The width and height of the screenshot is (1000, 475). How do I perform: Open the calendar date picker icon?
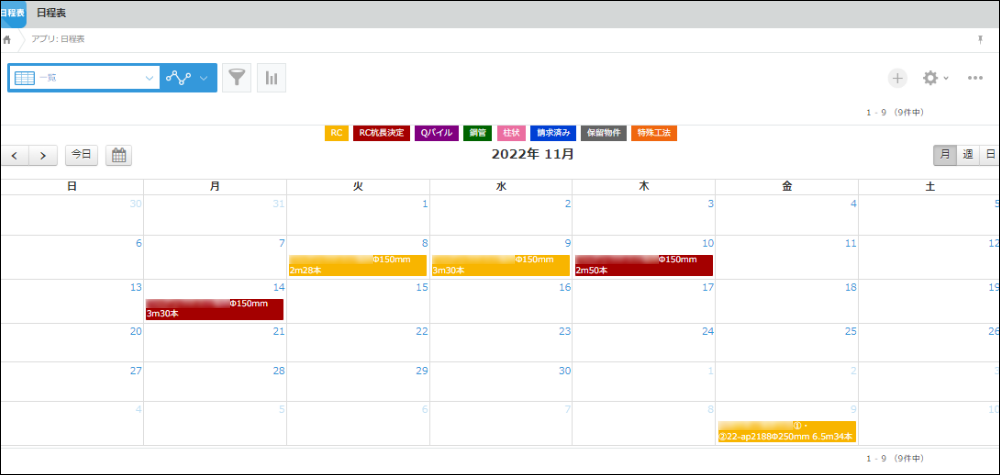(x=118, y=155)
